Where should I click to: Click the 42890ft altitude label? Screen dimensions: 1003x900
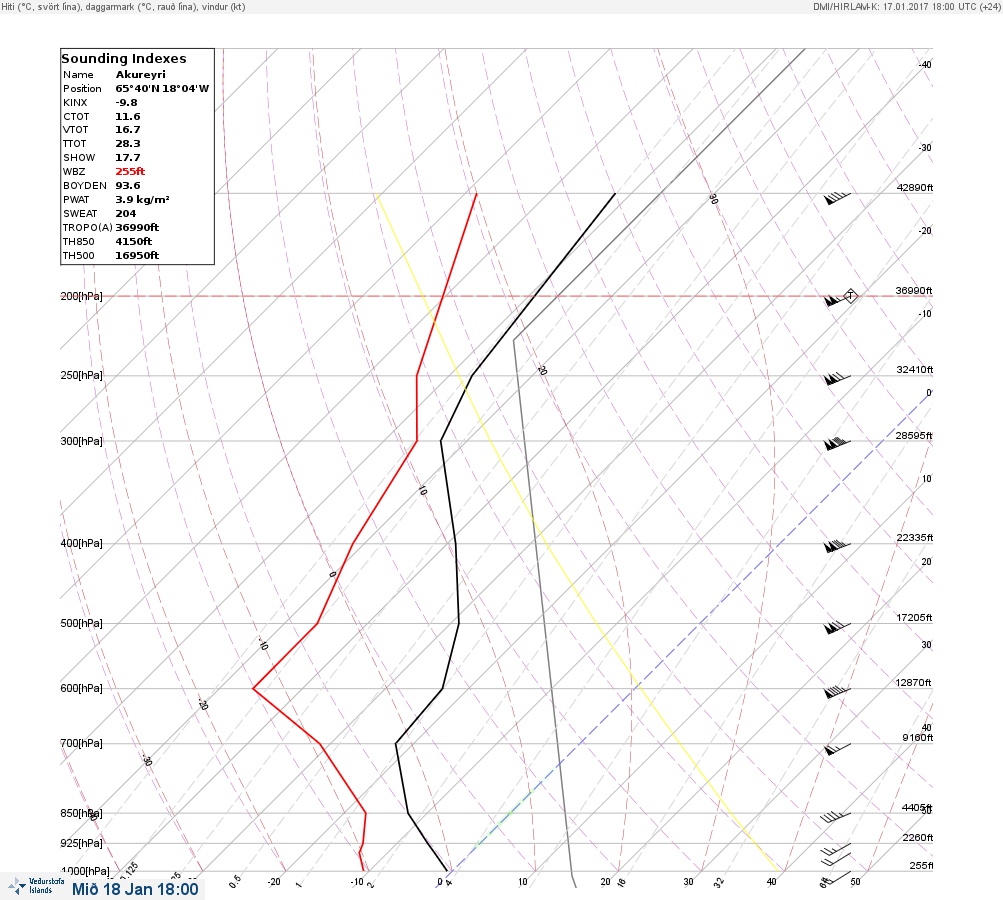[x=915, y=187]
